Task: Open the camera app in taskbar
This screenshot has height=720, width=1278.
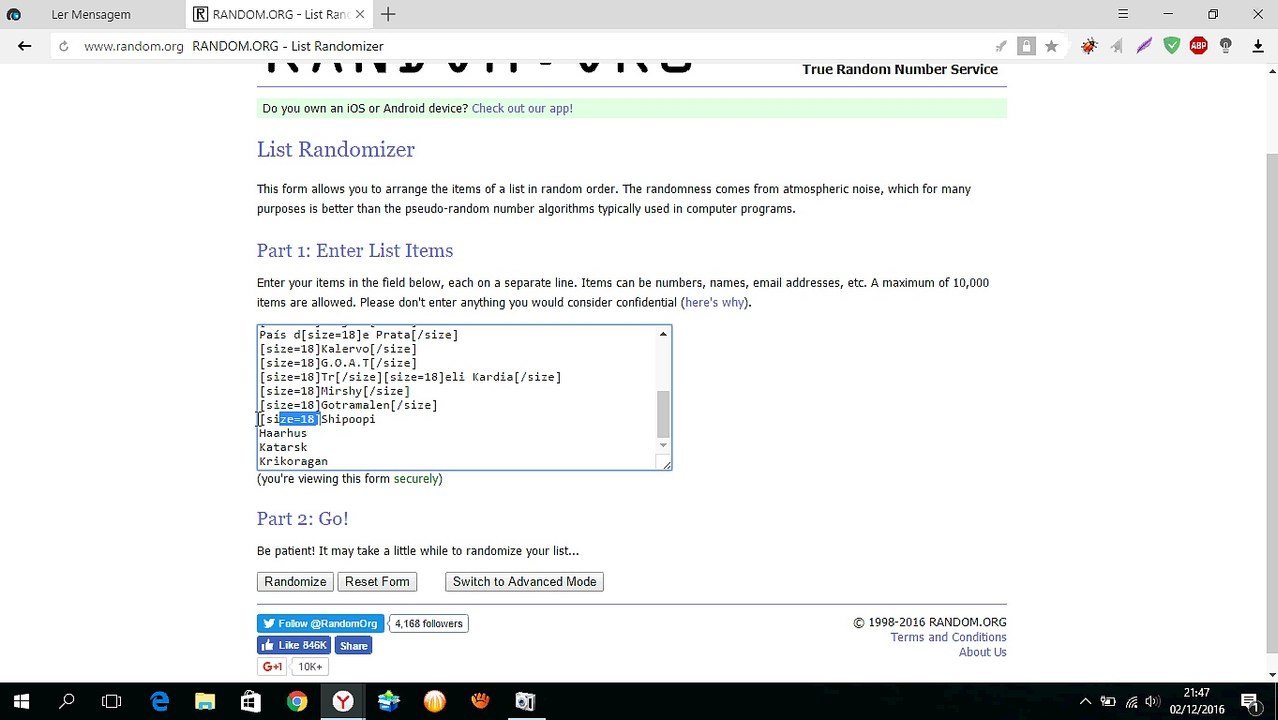Action: [525, 701]
